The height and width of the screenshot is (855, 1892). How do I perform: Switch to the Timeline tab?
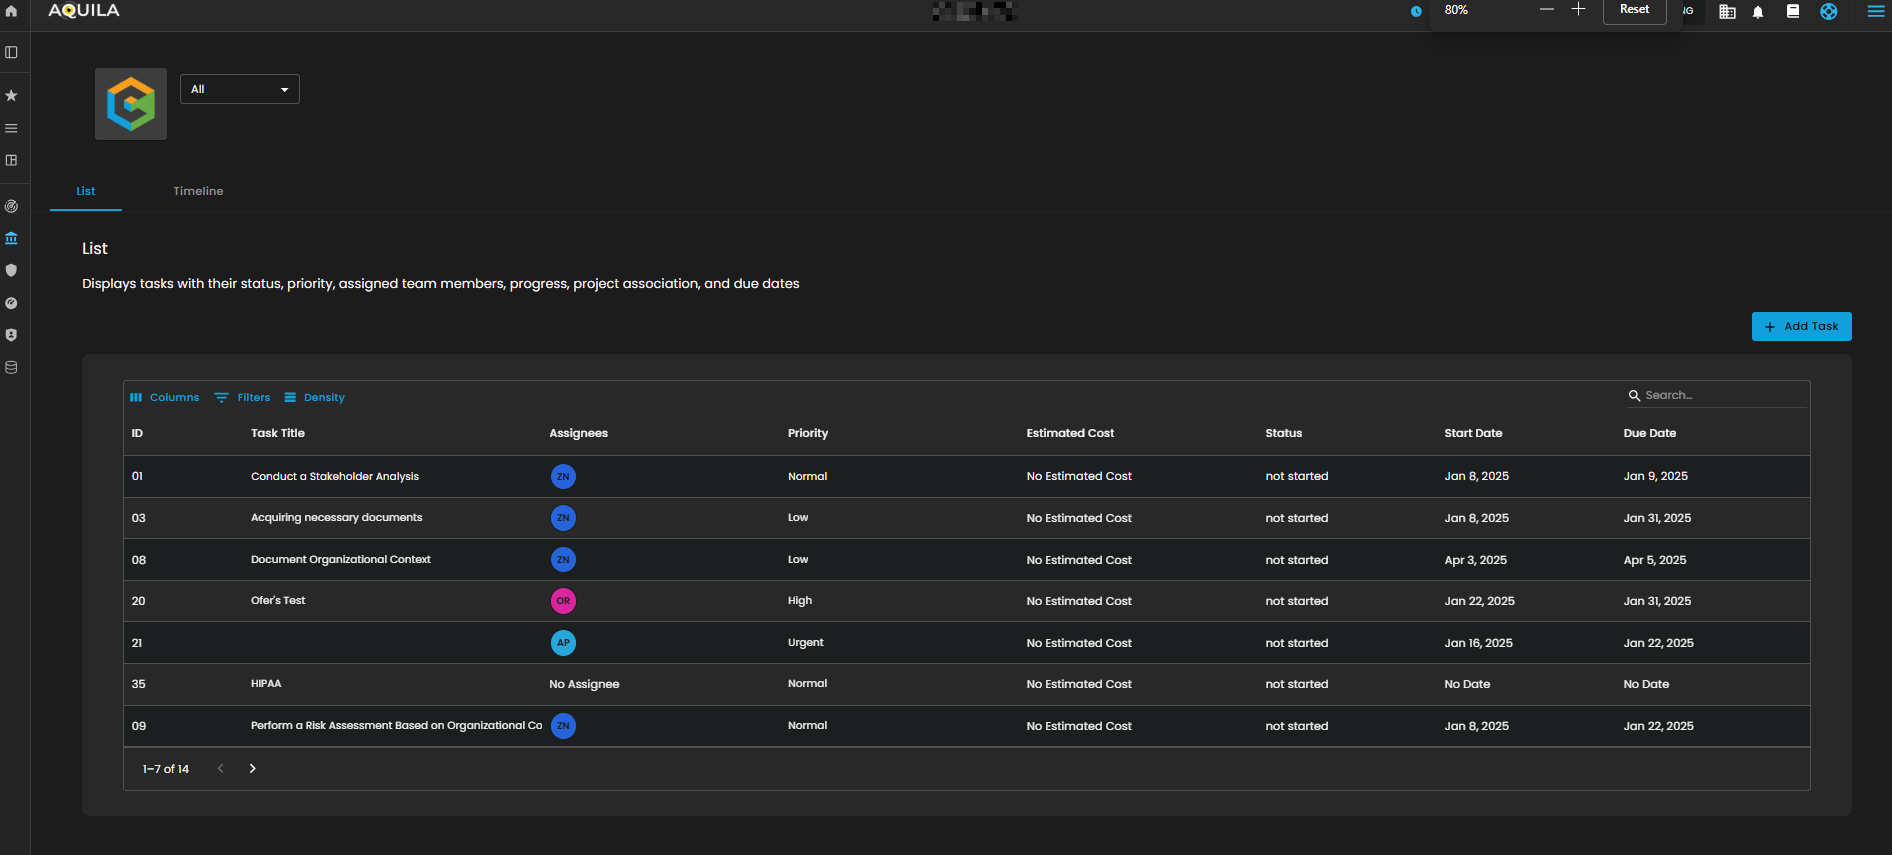198,191
